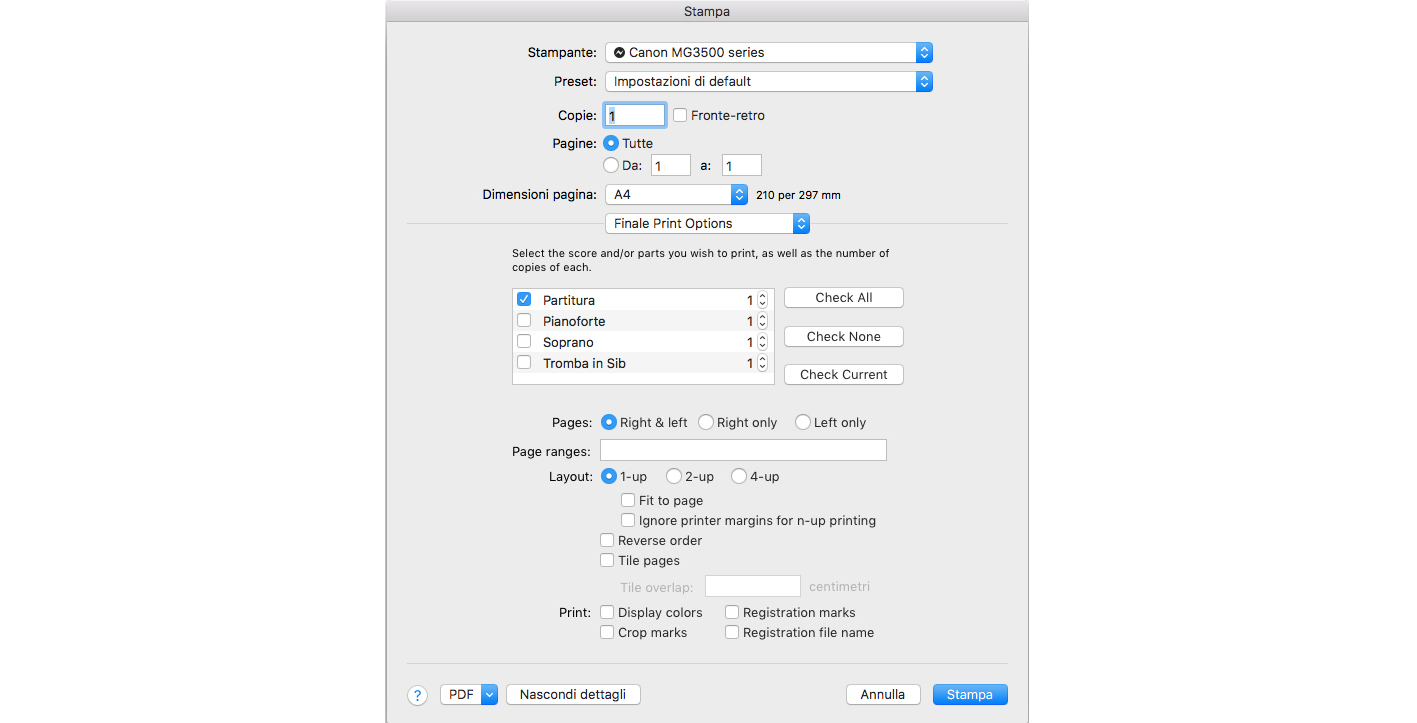Uncheck the Partitura checkbox
Screen dimensions: 1417x723
click(524, 299)
